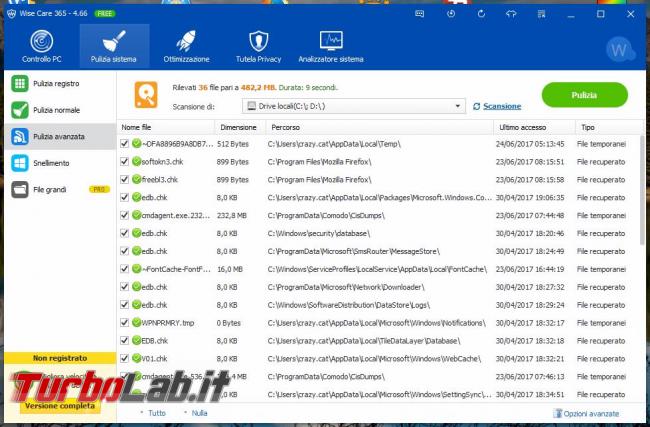
Task: Sort by Dimensione column header
Action: [x=240, y=127]
